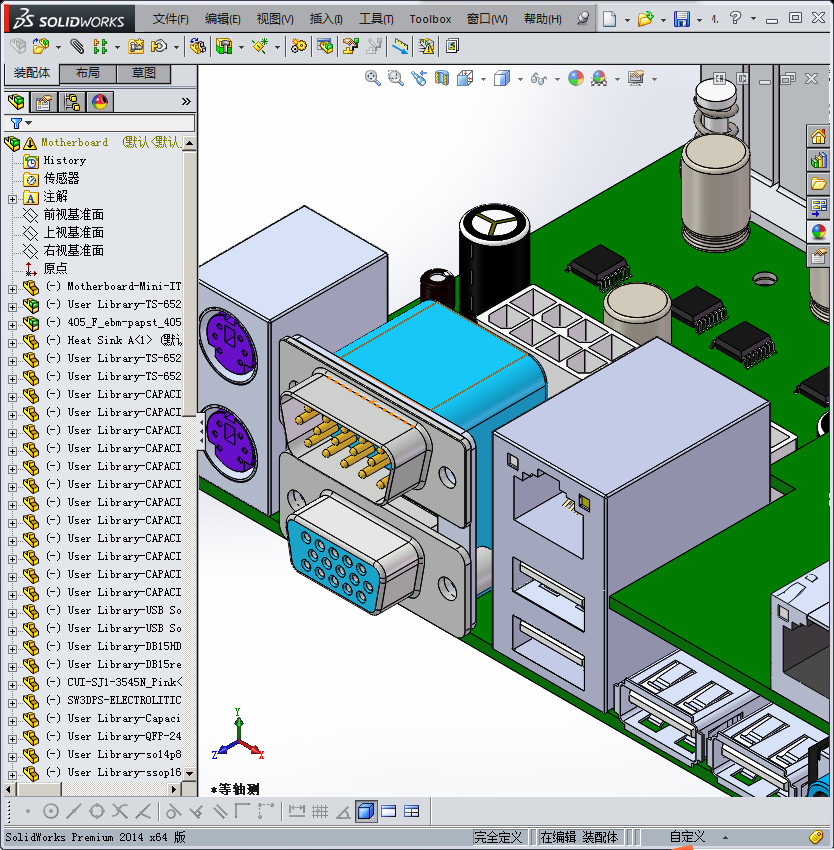Open the View Orientation dropdown arrow
This screenshot has width=834, height=850.
click(x=483, y=80)
